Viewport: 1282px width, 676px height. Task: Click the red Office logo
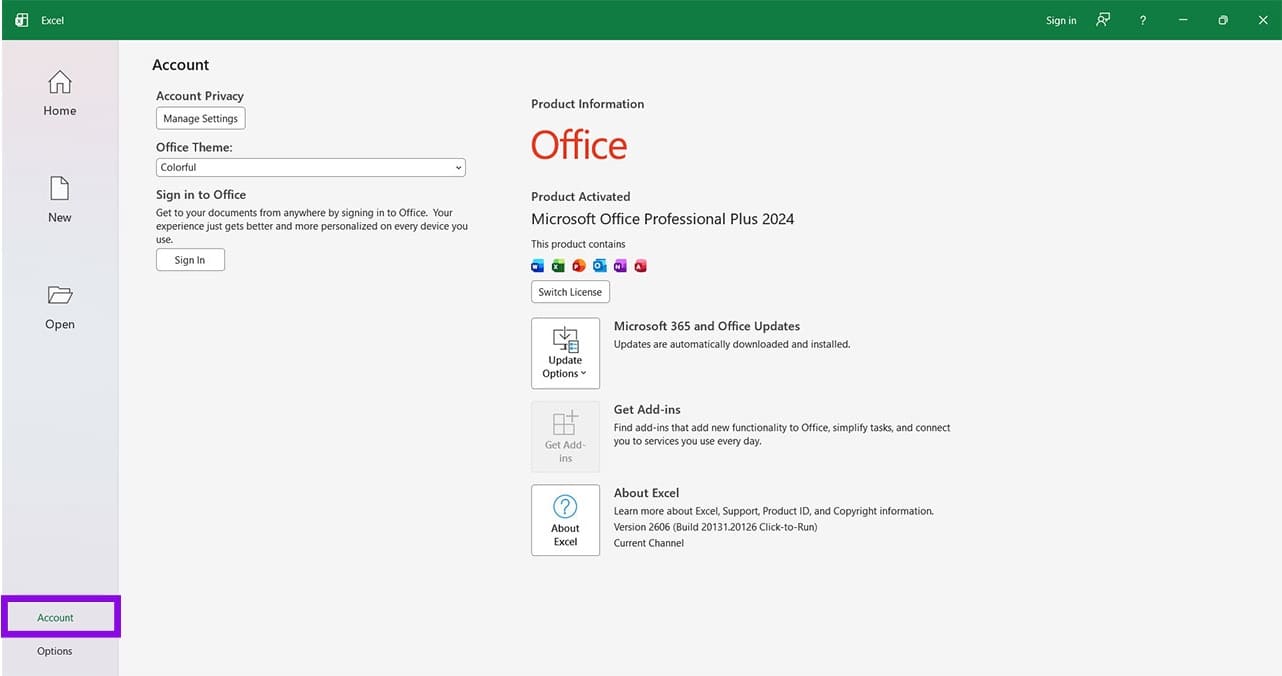click(579, 146)
